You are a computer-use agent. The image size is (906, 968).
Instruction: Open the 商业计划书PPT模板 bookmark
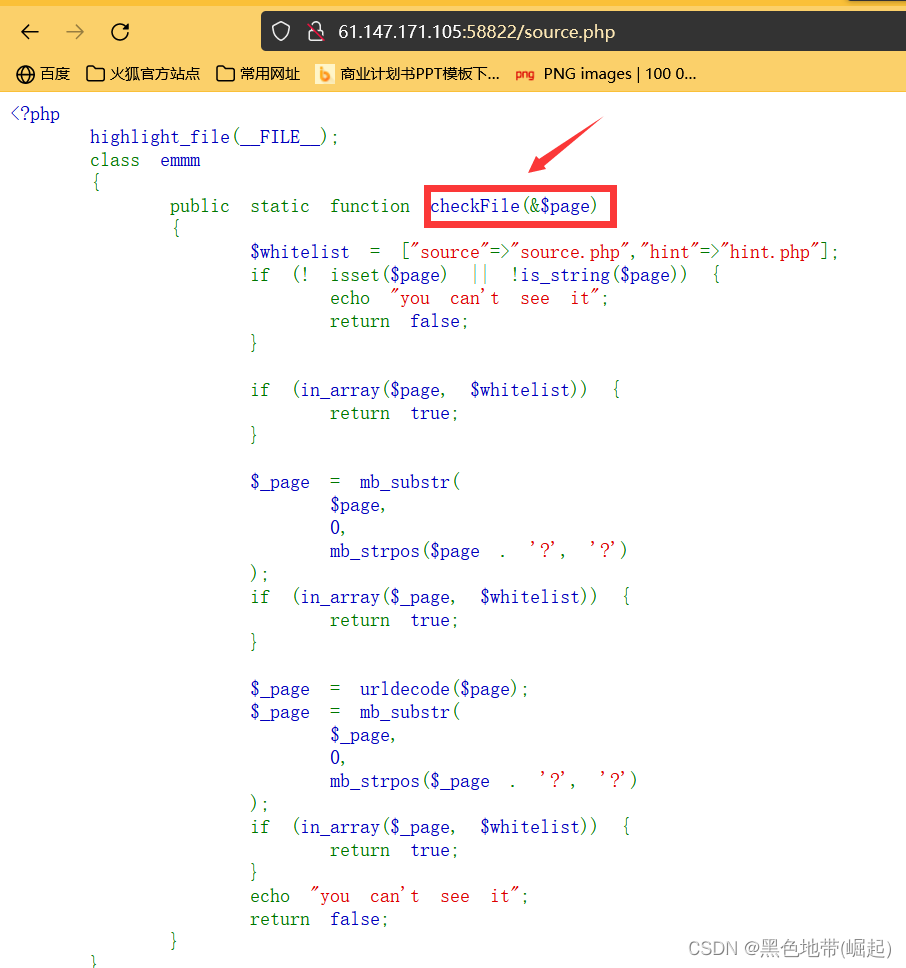pyautogui.click(x=408, y=74)
